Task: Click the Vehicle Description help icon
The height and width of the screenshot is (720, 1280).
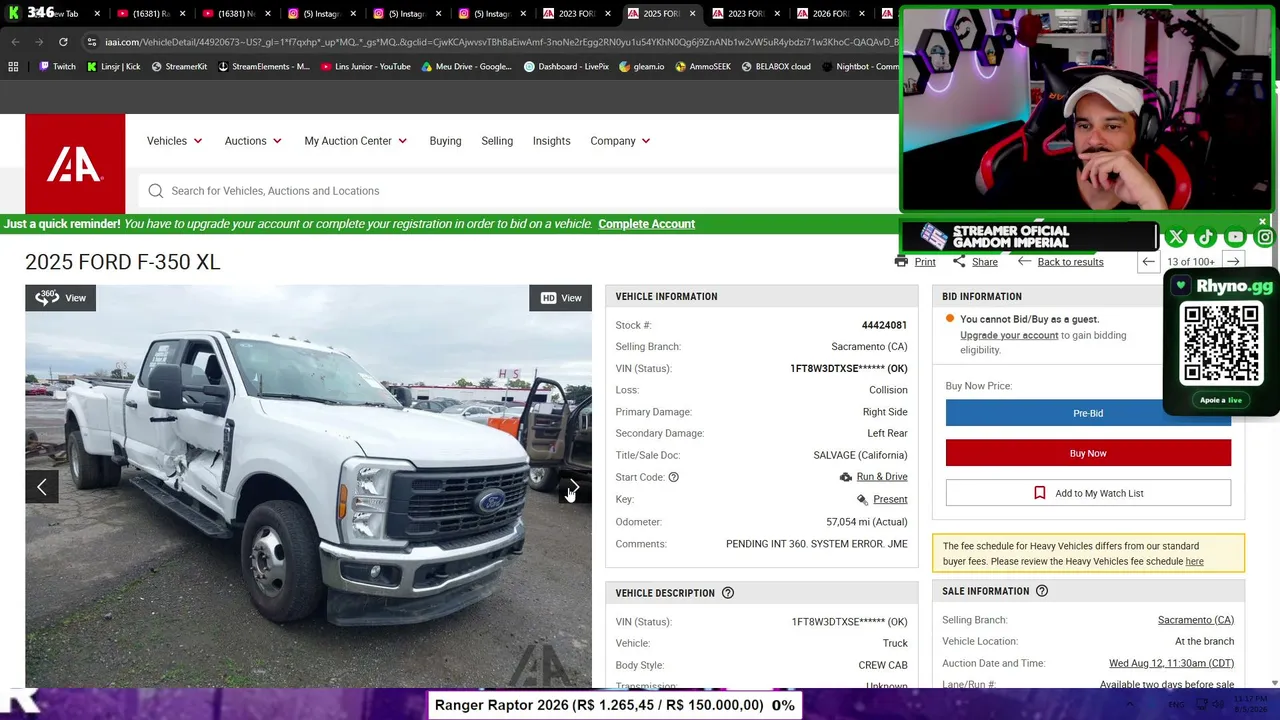Action: pos(728,593)
